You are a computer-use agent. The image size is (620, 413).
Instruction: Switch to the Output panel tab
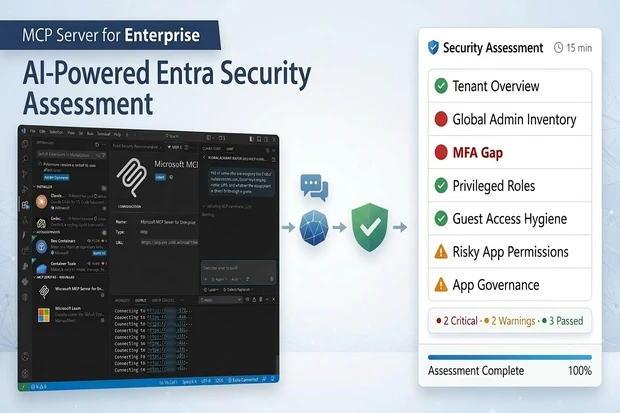pyautogui.click(x=140, y=299)
